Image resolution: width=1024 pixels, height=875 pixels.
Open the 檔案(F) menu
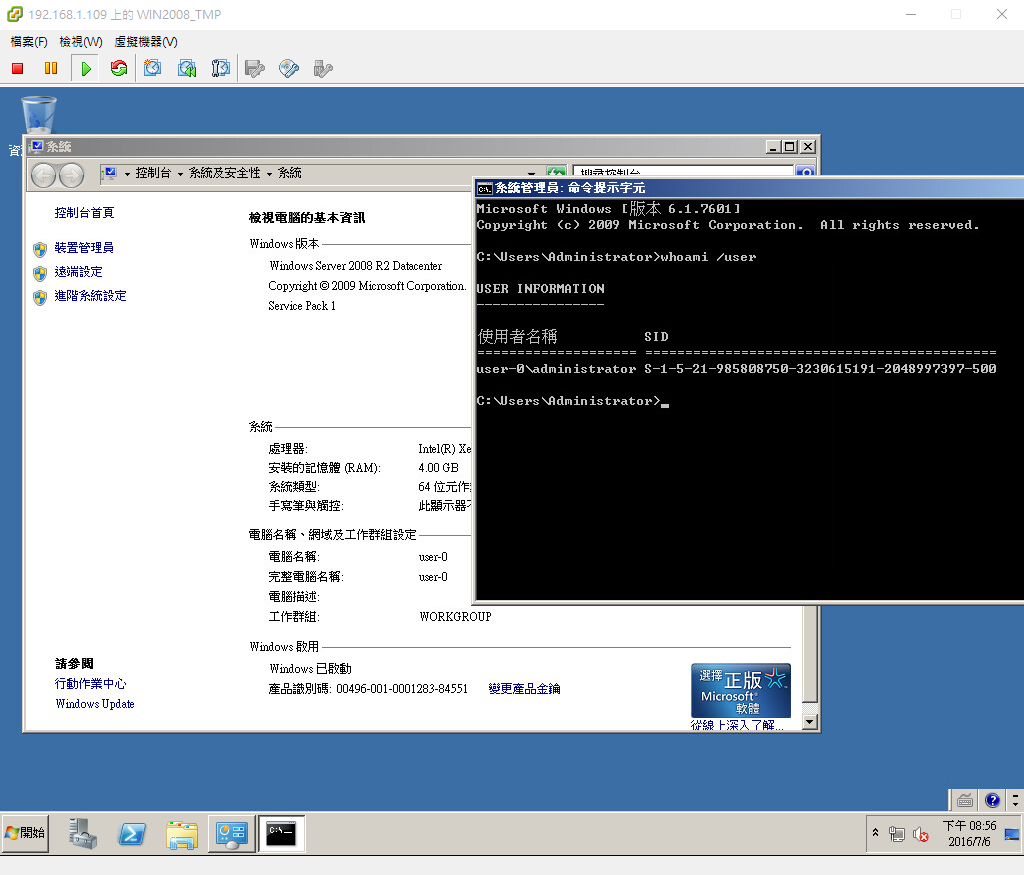pyautogui.click(x=29, y=42)
